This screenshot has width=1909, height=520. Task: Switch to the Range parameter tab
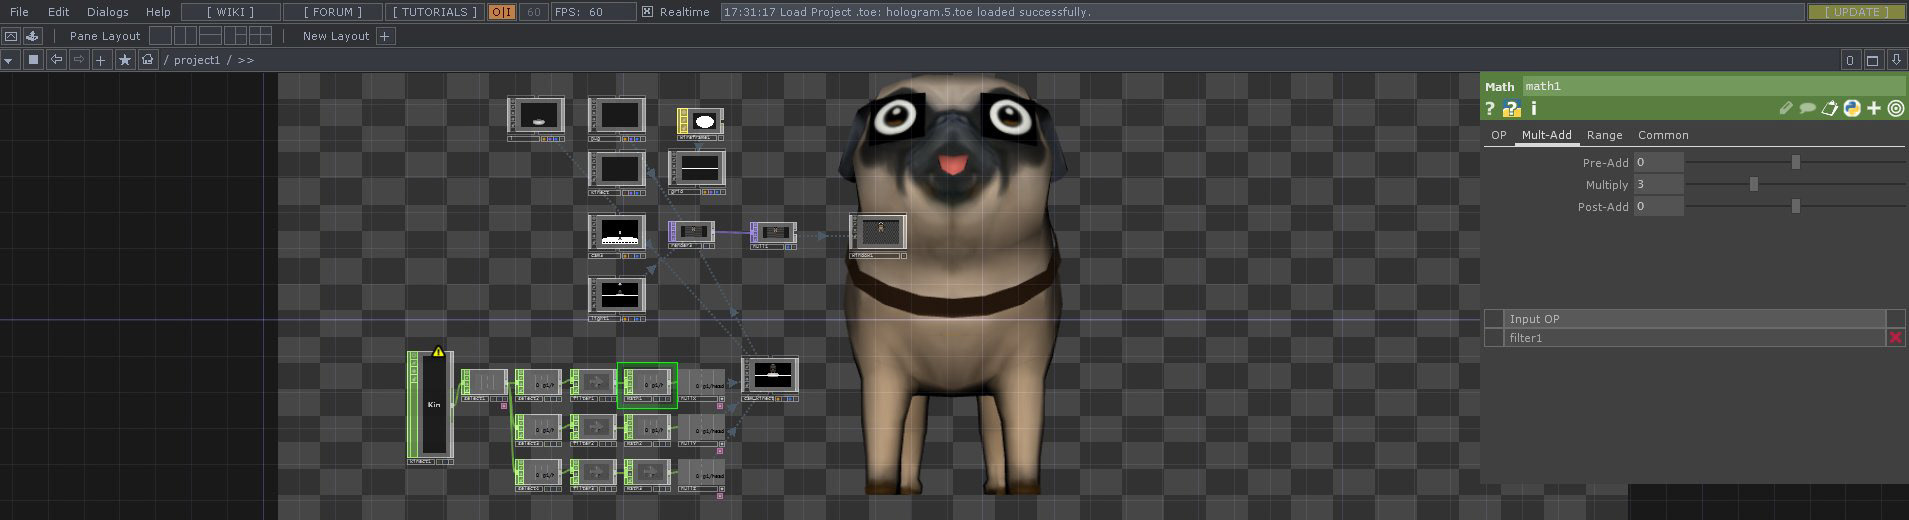pyautogui.click(x=1604, y=135)
